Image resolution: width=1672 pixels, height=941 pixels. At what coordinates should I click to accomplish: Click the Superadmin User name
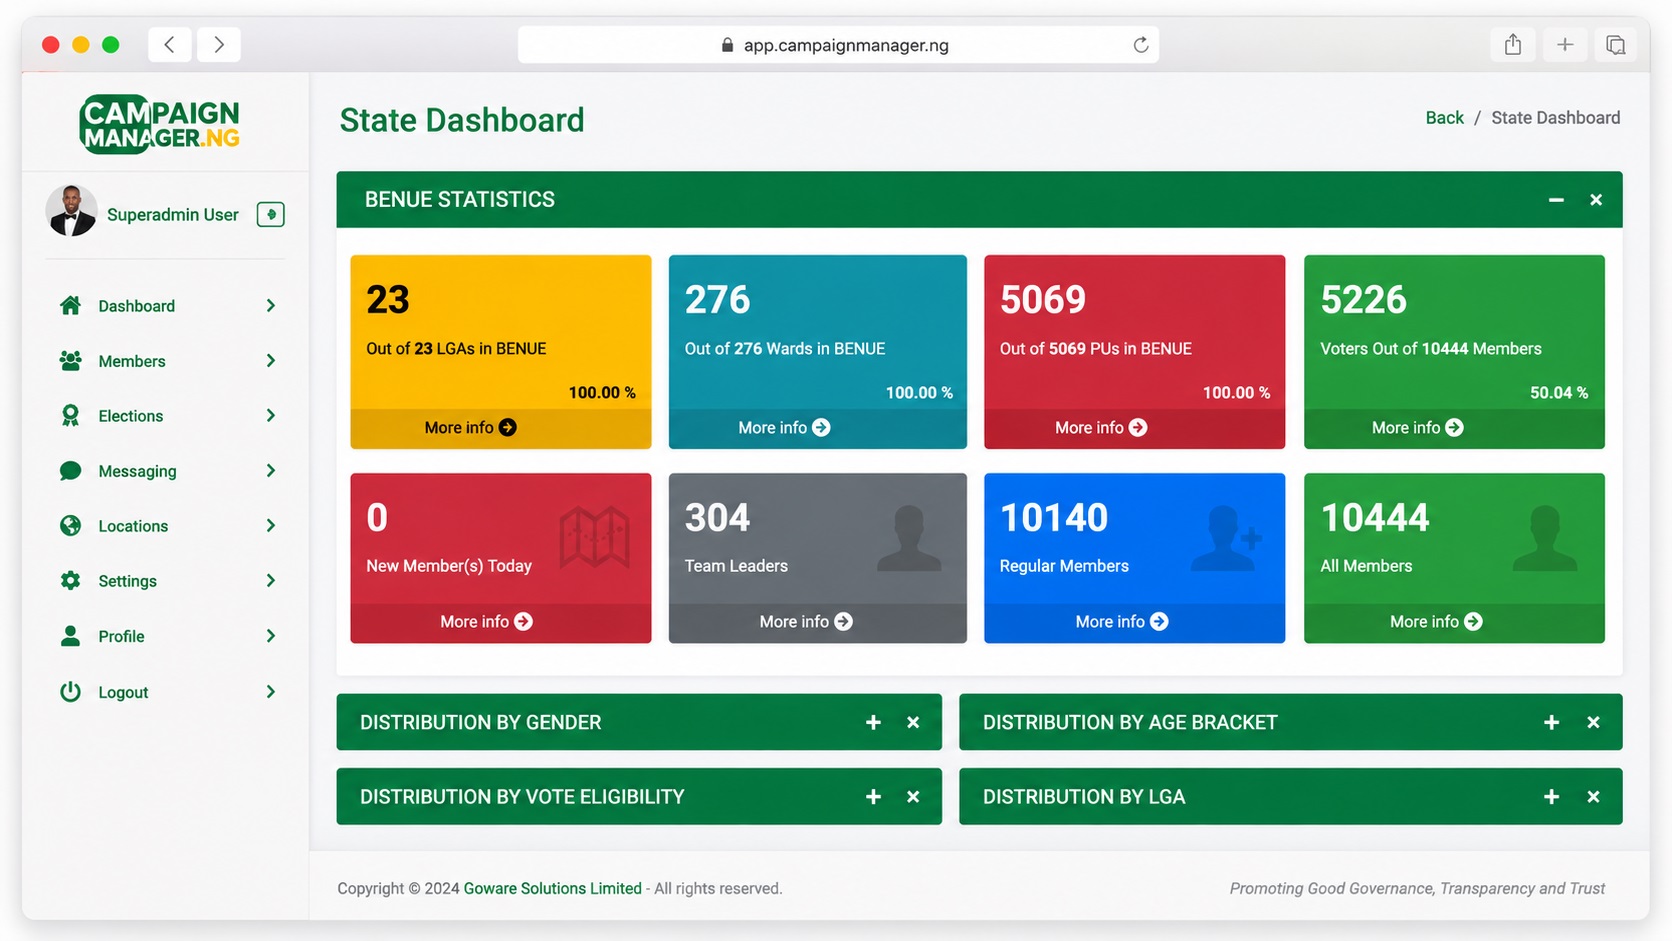pos(173,214)
